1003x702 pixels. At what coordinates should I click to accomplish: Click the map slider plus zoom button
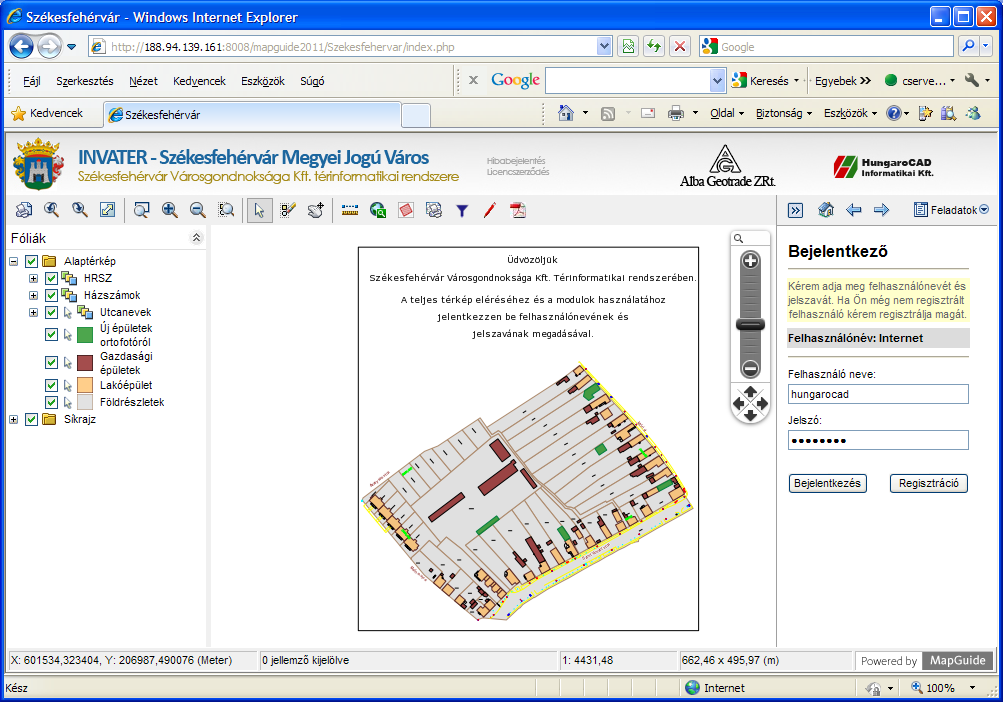coord(750,260)
